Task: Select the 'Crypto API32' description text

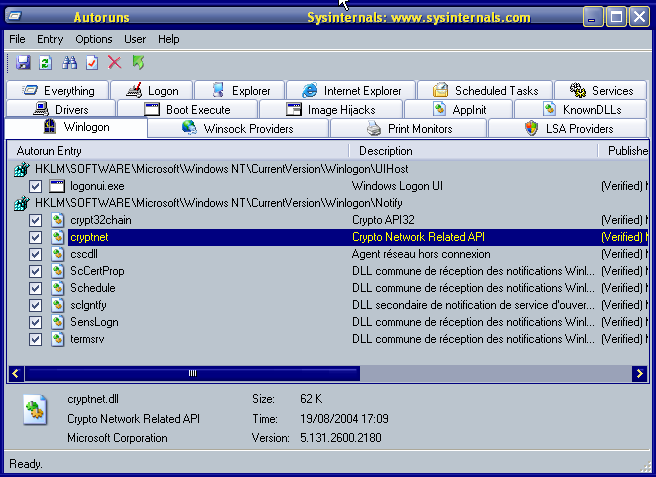Action: (383, 220)
